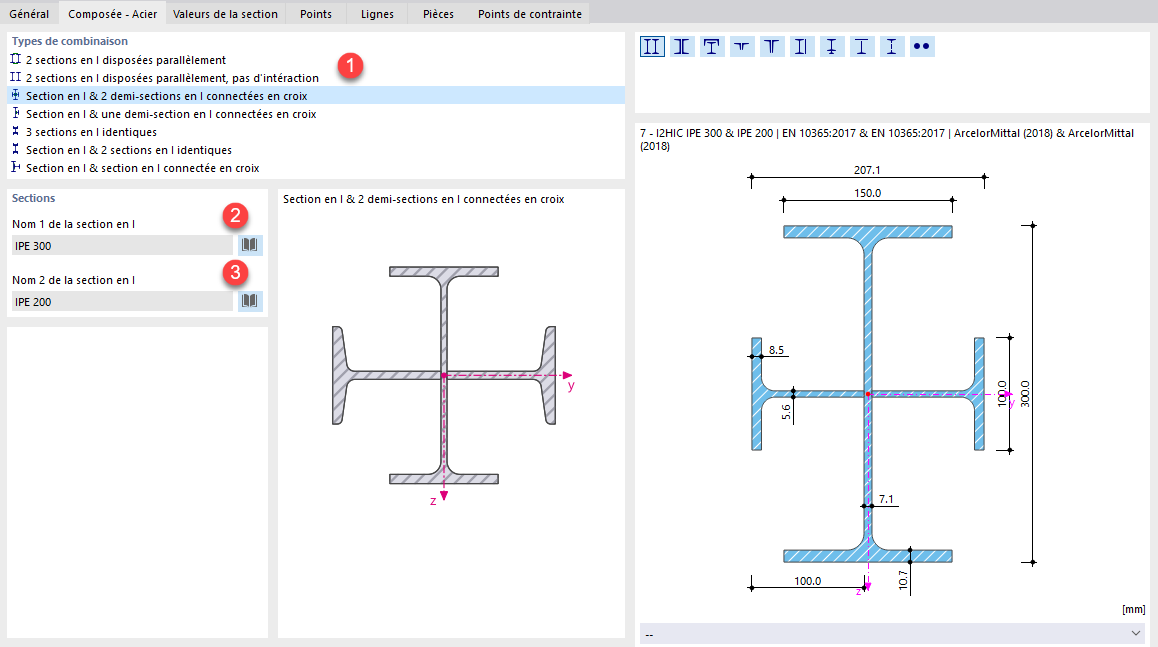Pick 'Section en I & section en I connectée en croix'
Viewport: 1158px width, 647px height.
(316, 168)
